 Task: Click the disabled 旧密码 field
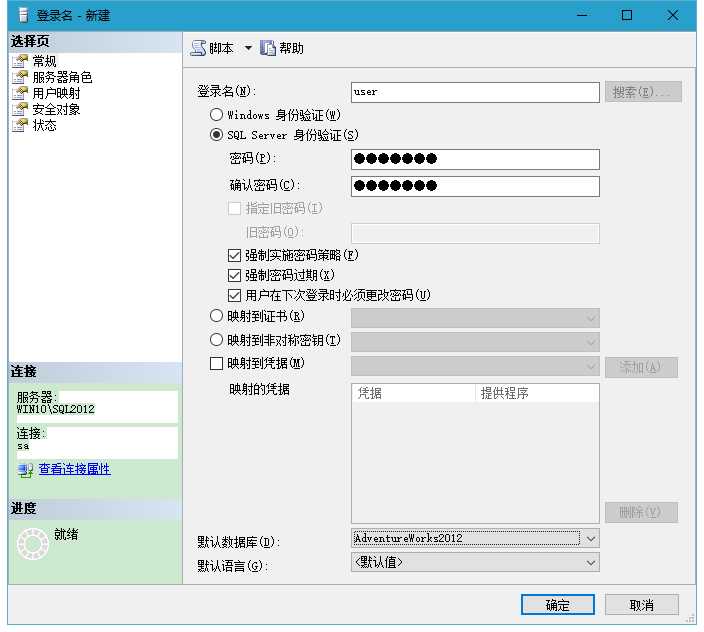point(475,233)
